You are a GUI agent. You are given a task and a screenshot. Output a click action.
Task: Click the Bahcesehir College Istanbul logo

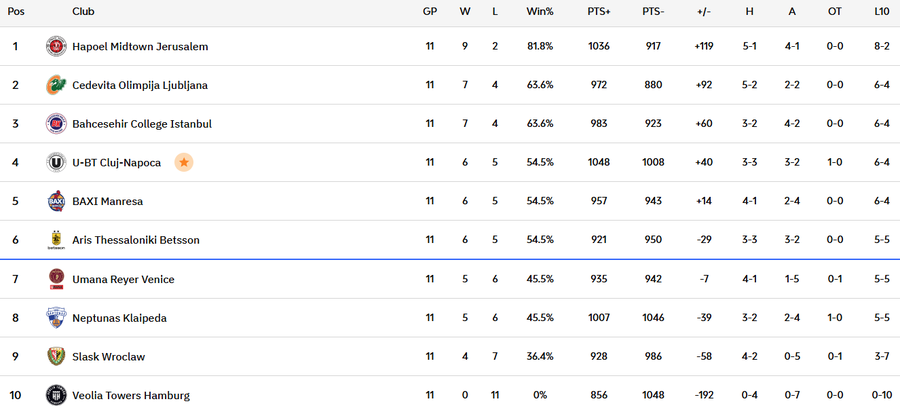pos(57,124)
